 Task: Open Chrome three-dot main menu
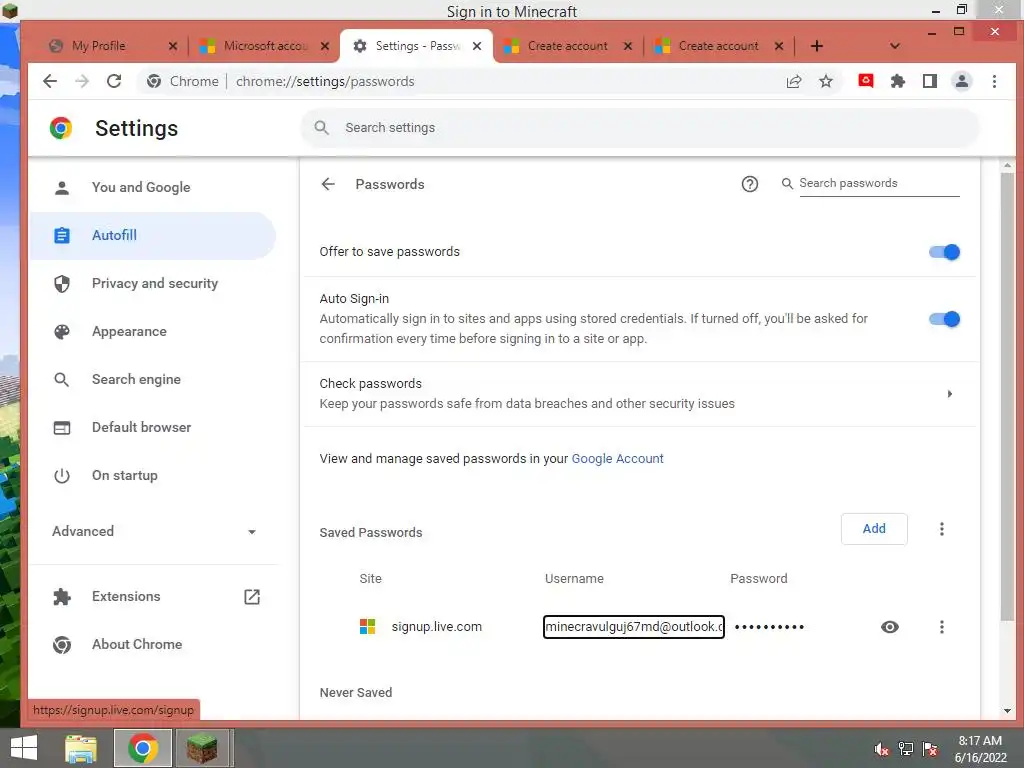coord(994,81)
